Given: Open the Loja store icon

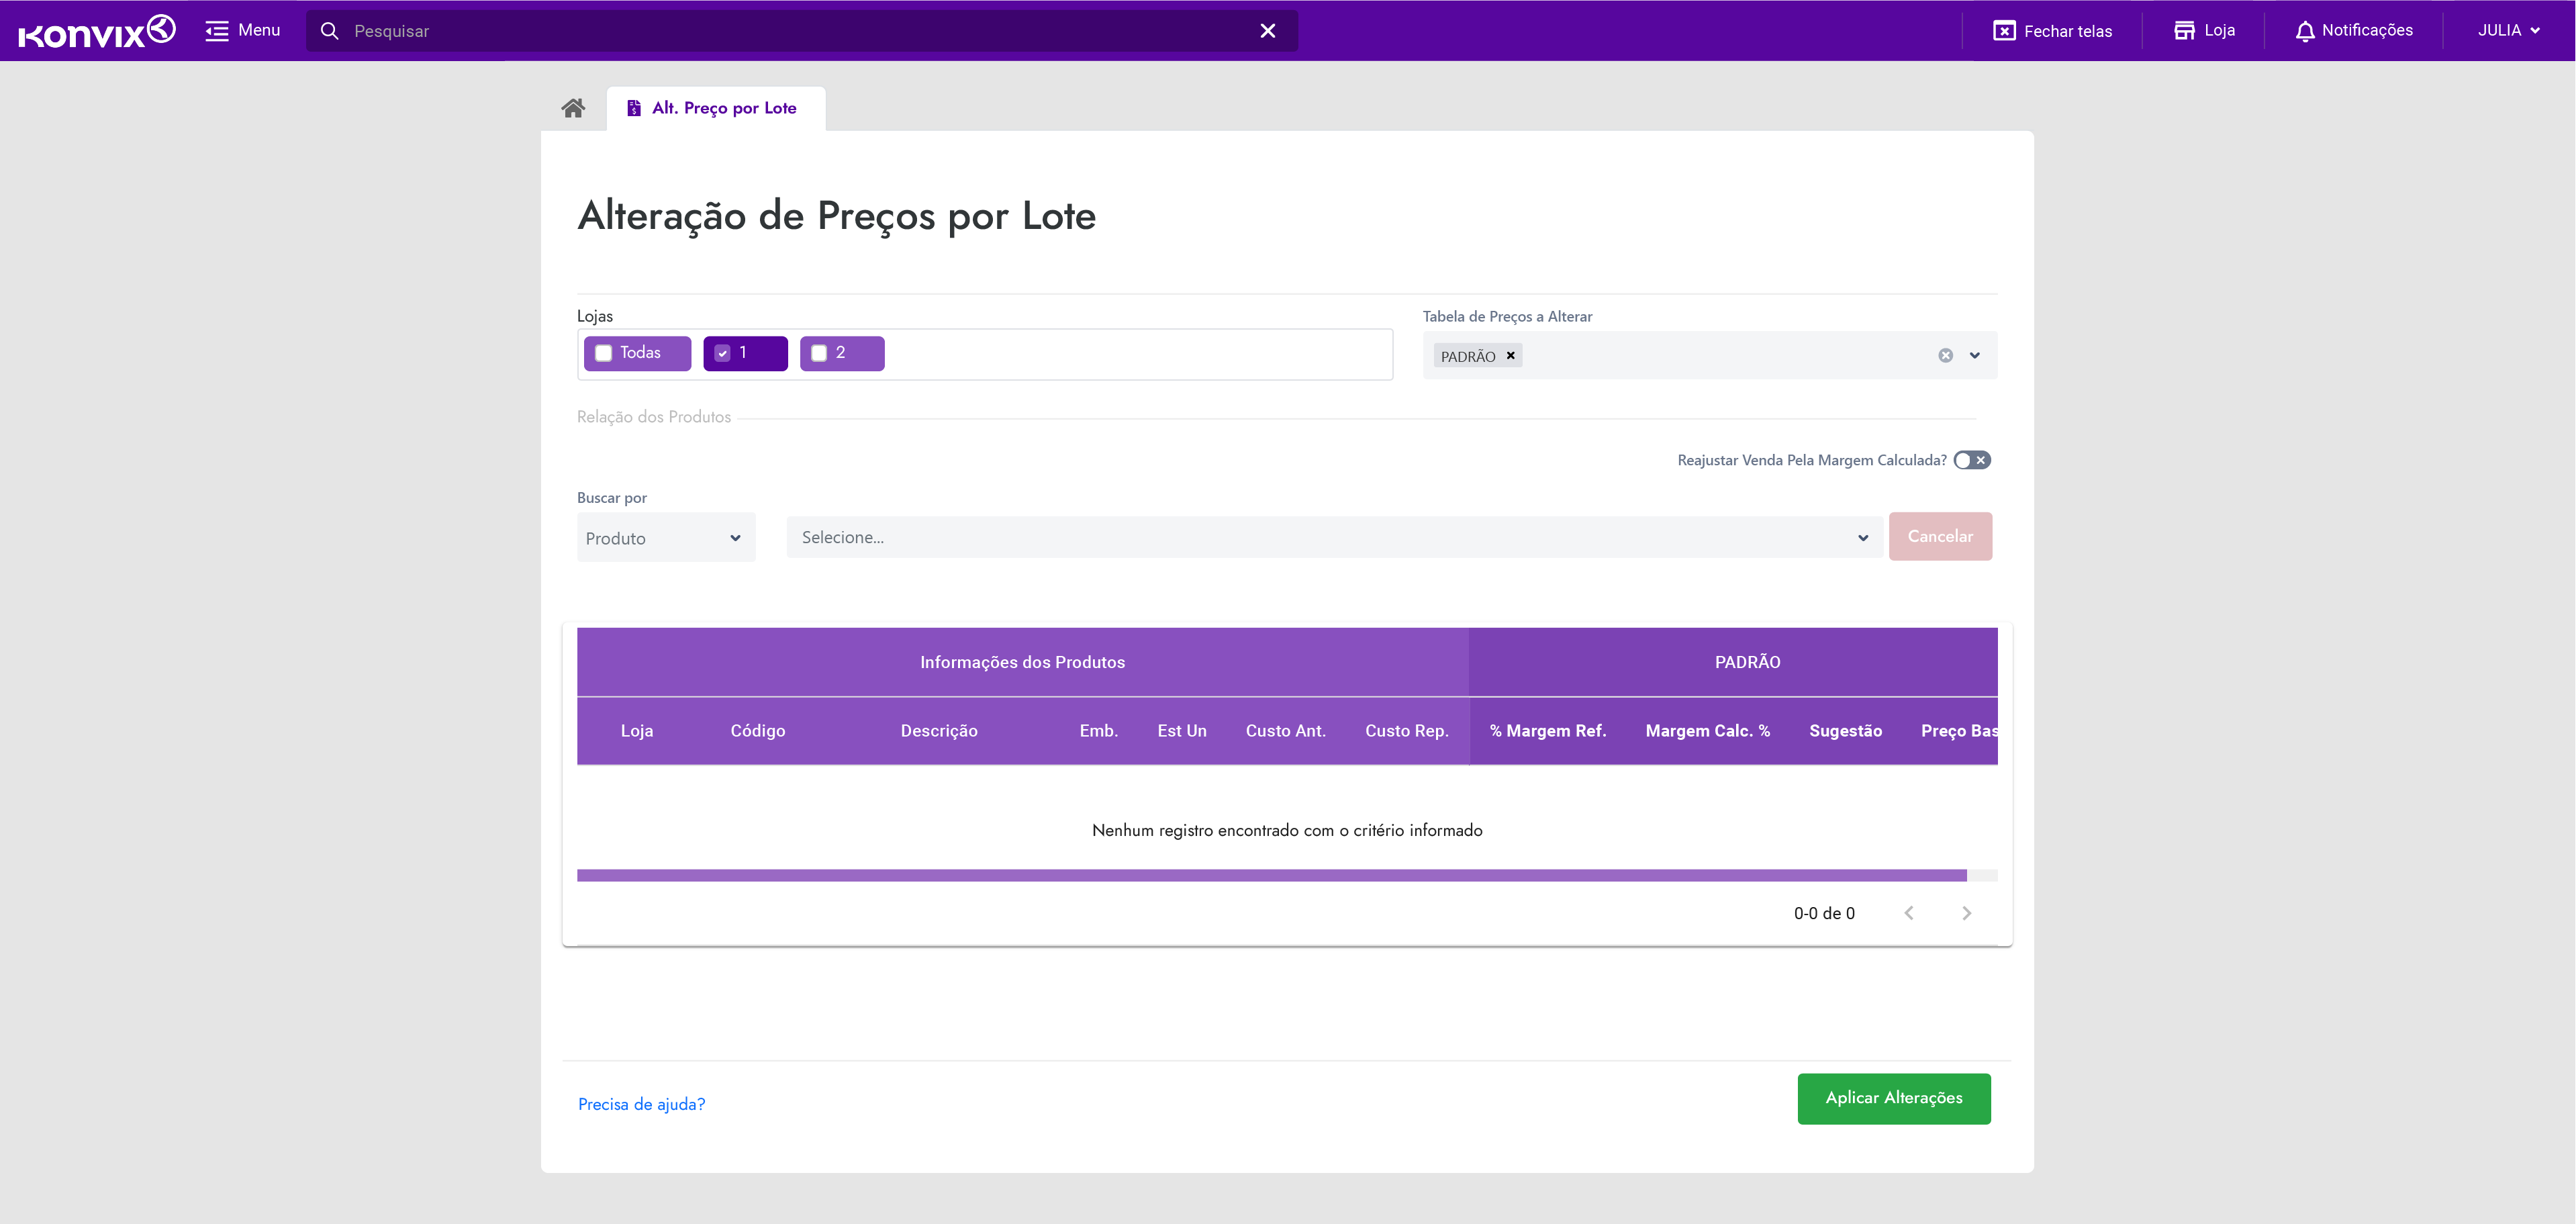Looking at the screenshot, I should tap(2184, 31).
